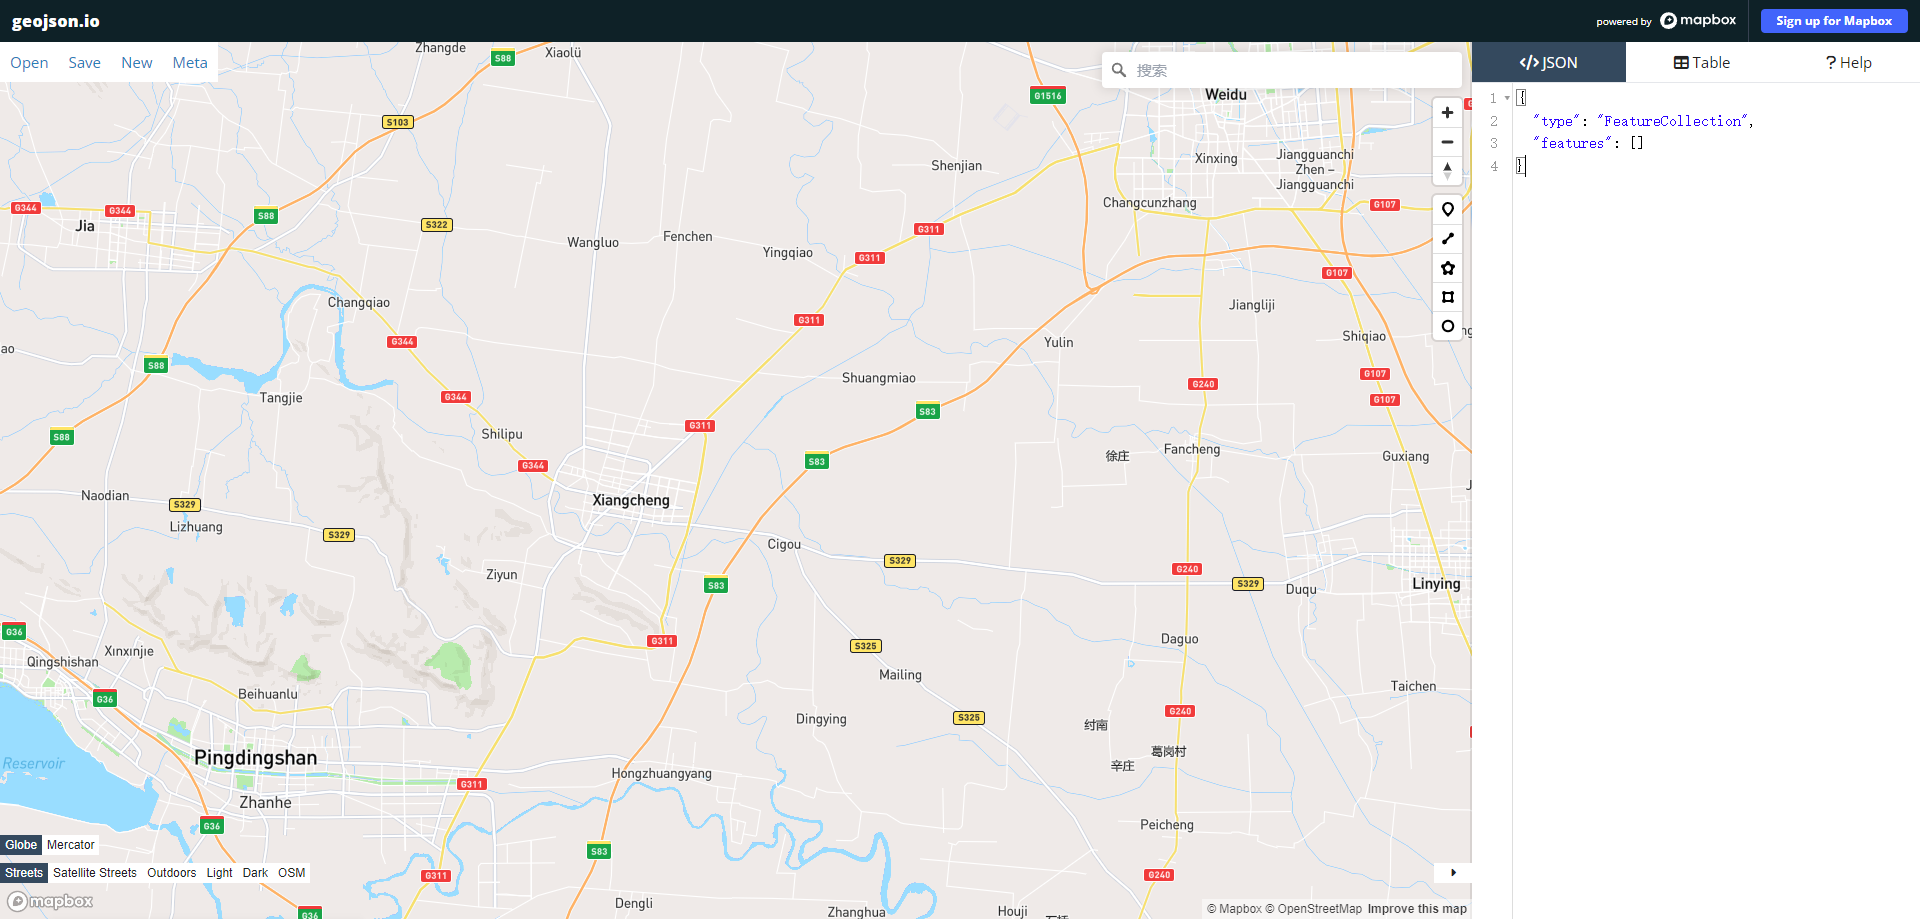Select the draw point marker tool
The height and width of the screenshot is (919, 1920).
coord(1447,209)
